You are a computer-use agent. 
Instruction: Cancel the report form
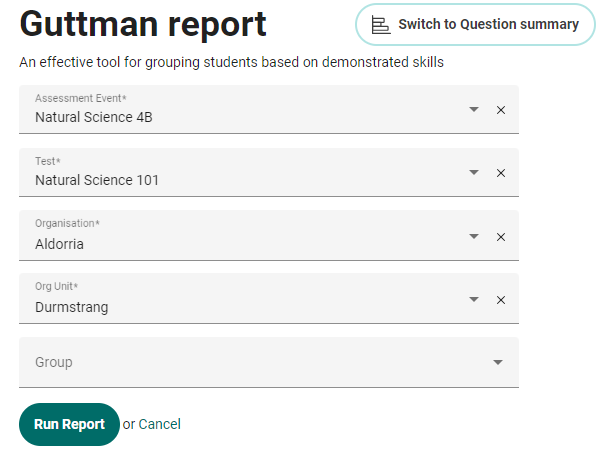(160, 424)
